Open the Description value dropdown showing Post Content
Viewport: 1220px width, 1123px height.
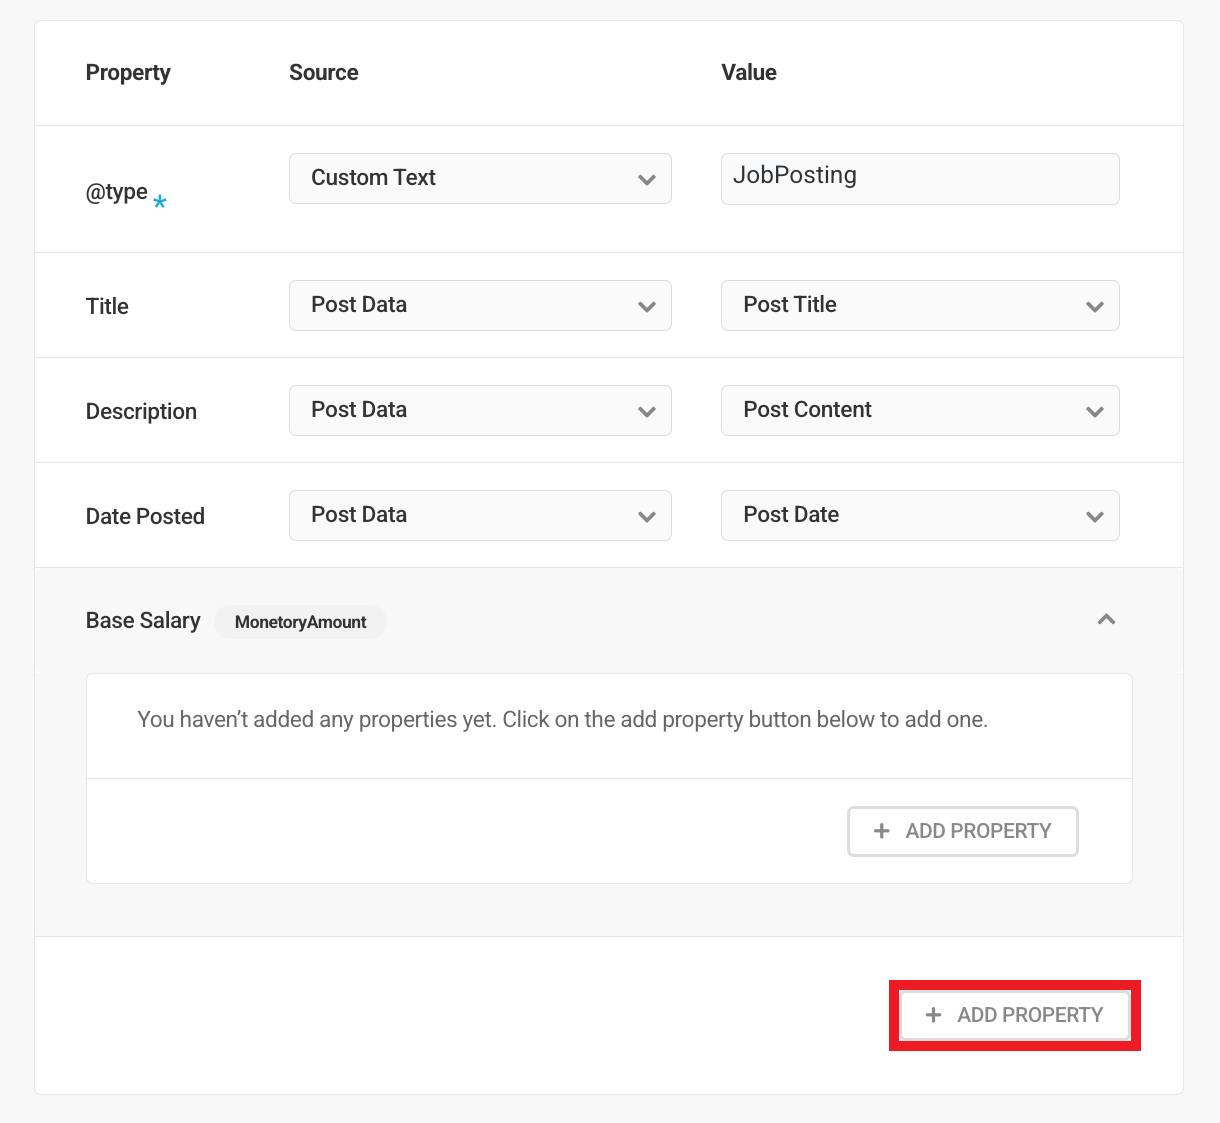point(920,410)
